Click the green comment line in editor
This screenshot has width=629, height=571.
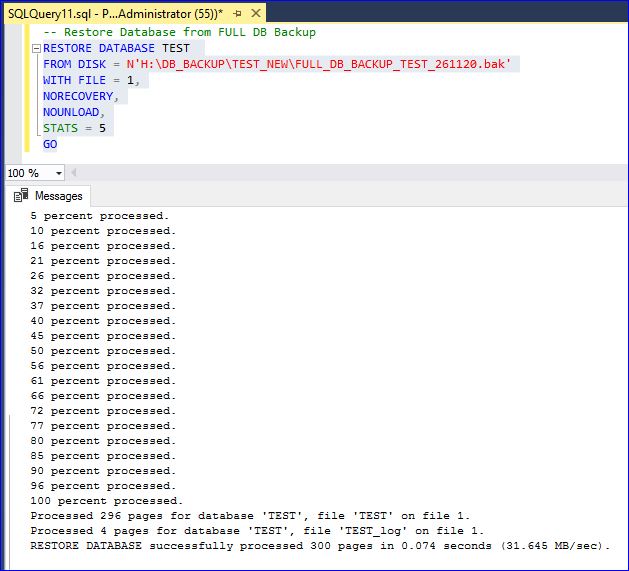[180, 32]
